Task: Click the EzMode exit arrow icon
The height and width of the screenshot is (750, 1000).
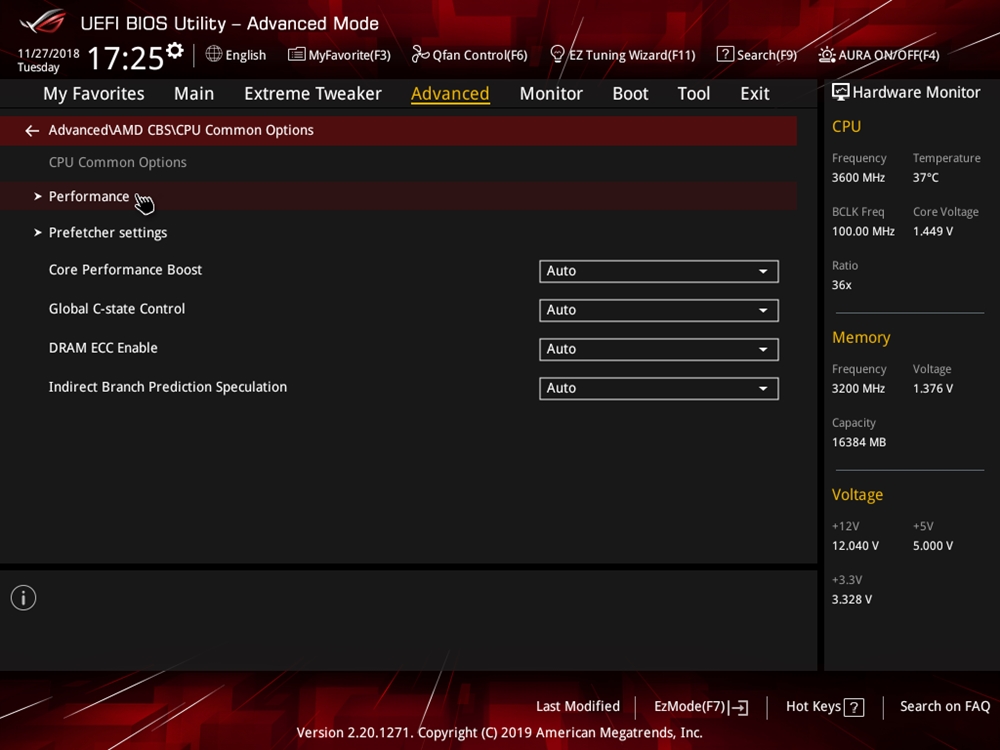Action: pyautogui.click(x=740, y=707)
